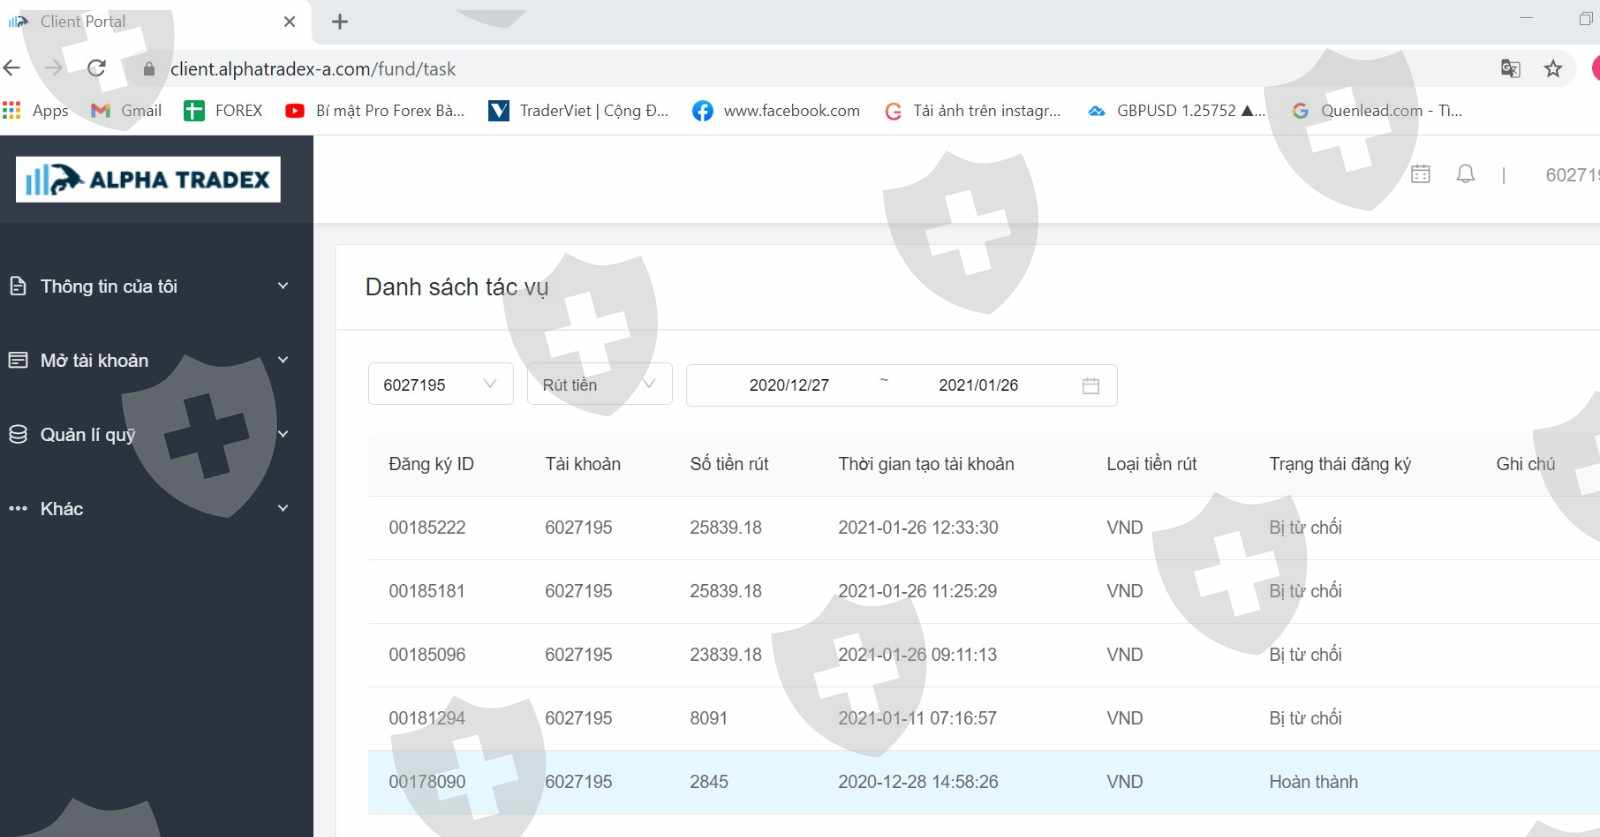Image resolution: width=1600 pixels, height=837 pixels.
Task: Open the FOREX bookmark
Action: 224,111
